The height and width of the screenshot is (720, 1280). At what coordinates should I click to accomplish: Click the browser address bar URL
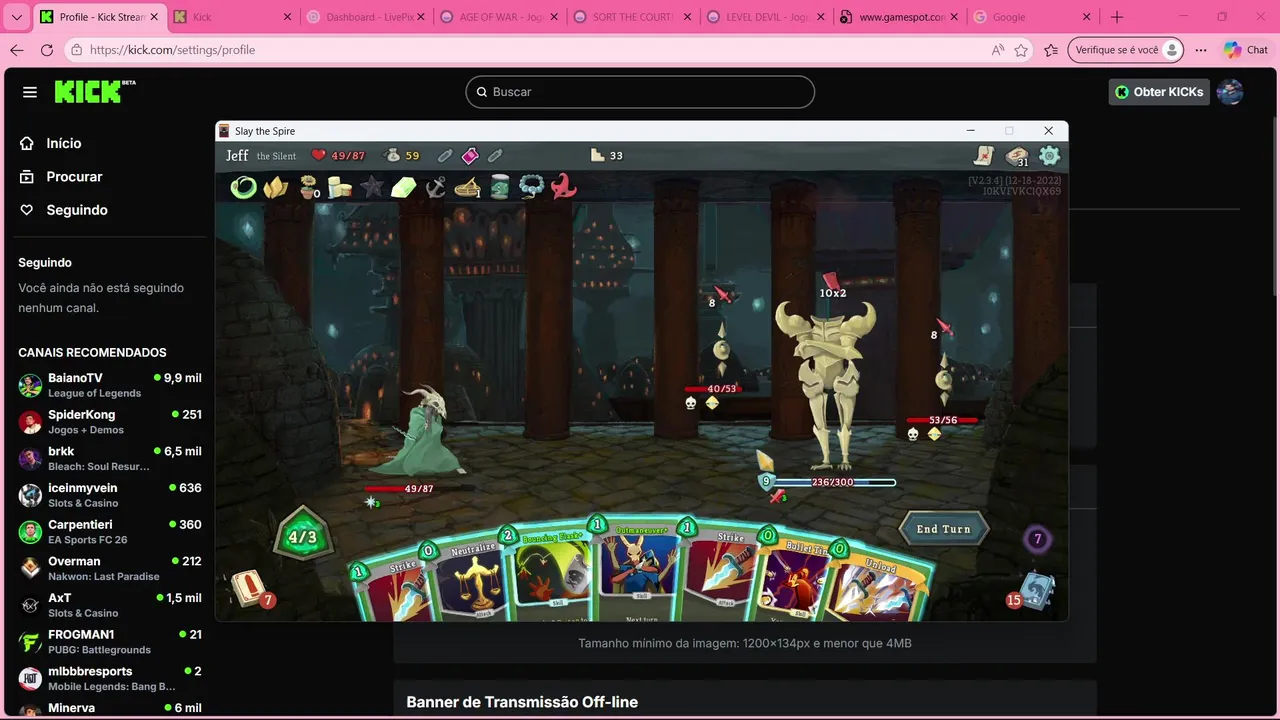172,50
